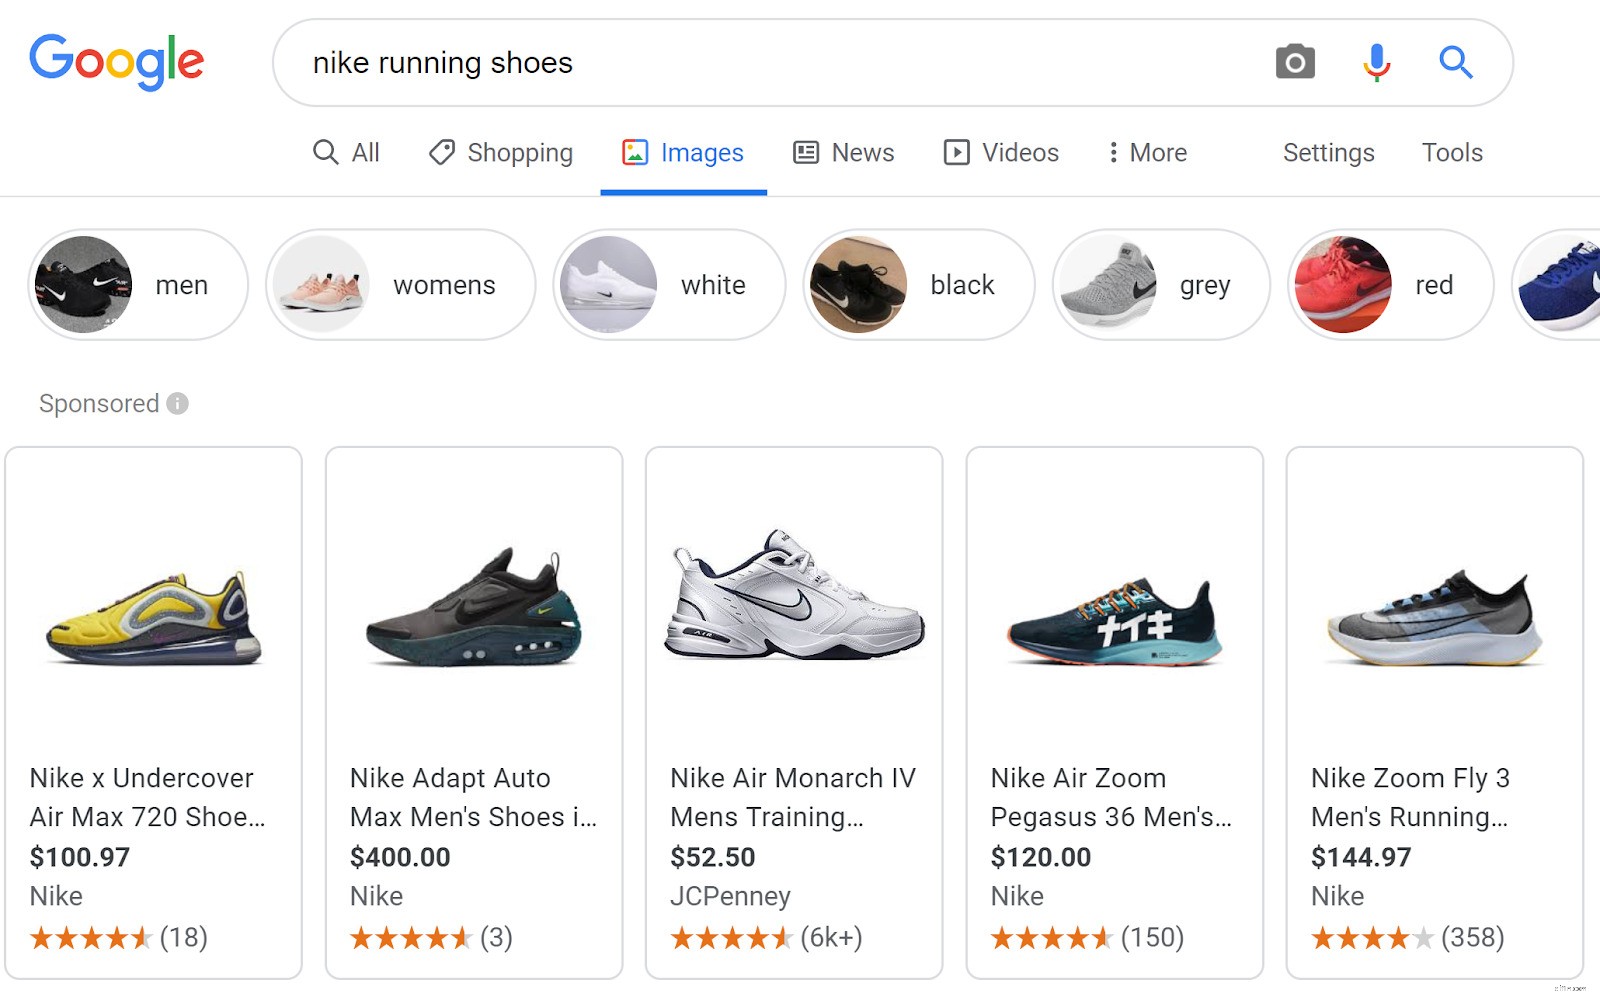Click the Images tab icon
This screenshot has width=1600, height=994.
[x=637, y=152]
